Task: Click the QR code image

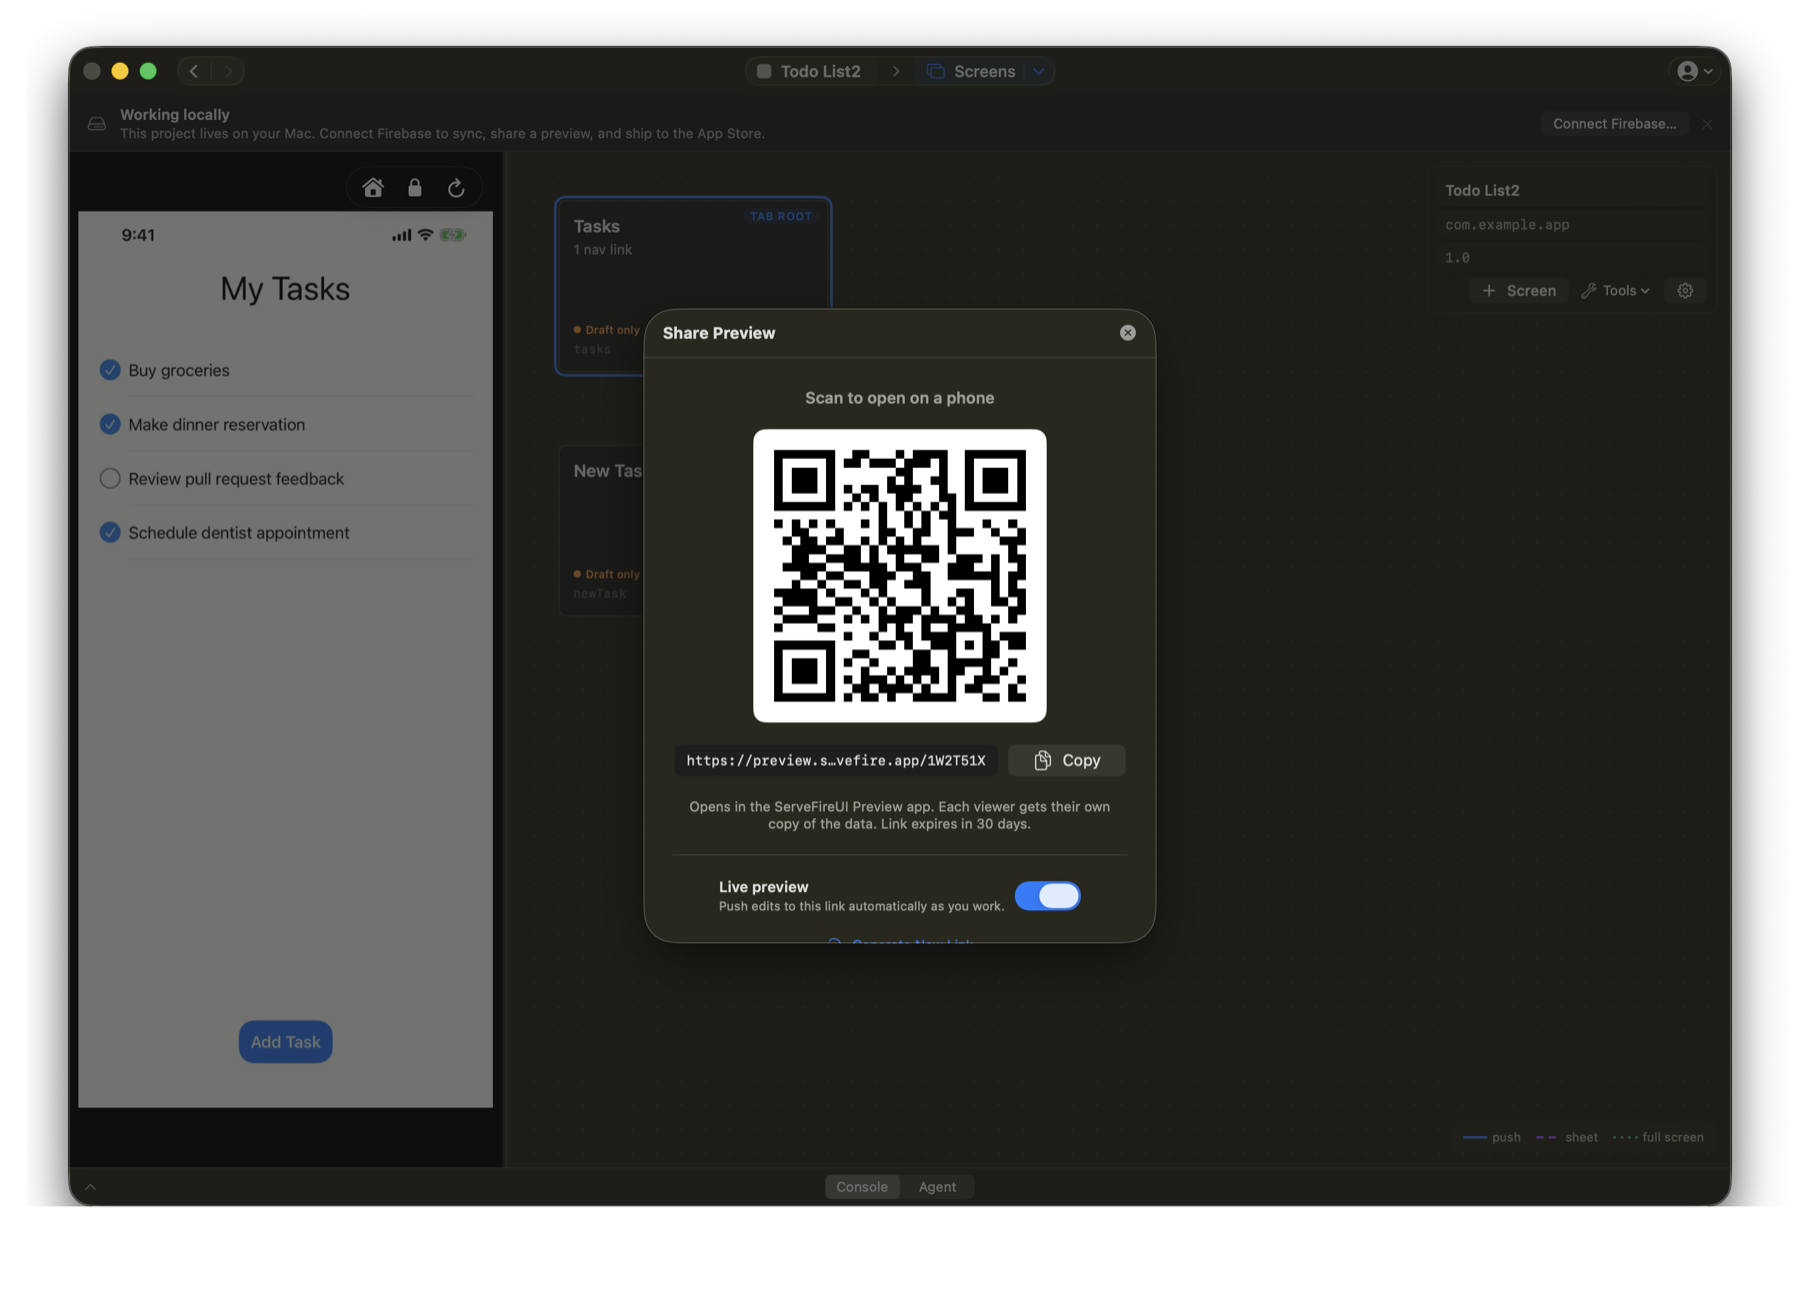Action: [x=899, y=576]
